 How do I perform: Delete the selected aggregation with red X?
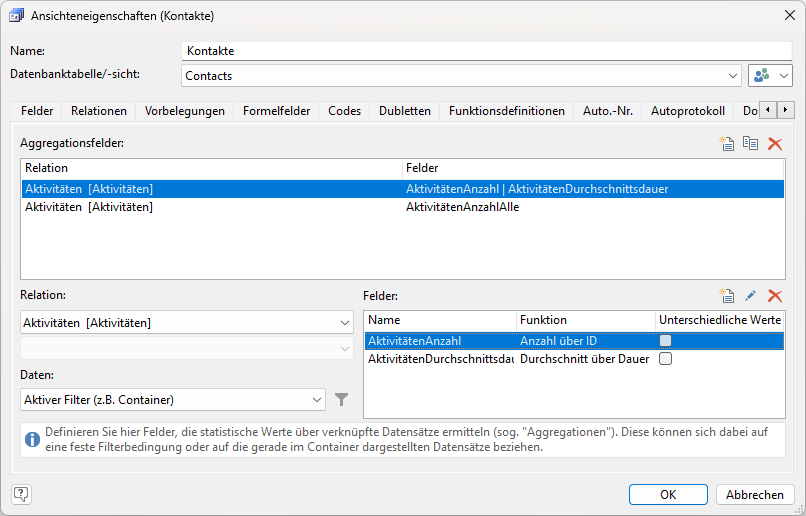tap(774, 144)
